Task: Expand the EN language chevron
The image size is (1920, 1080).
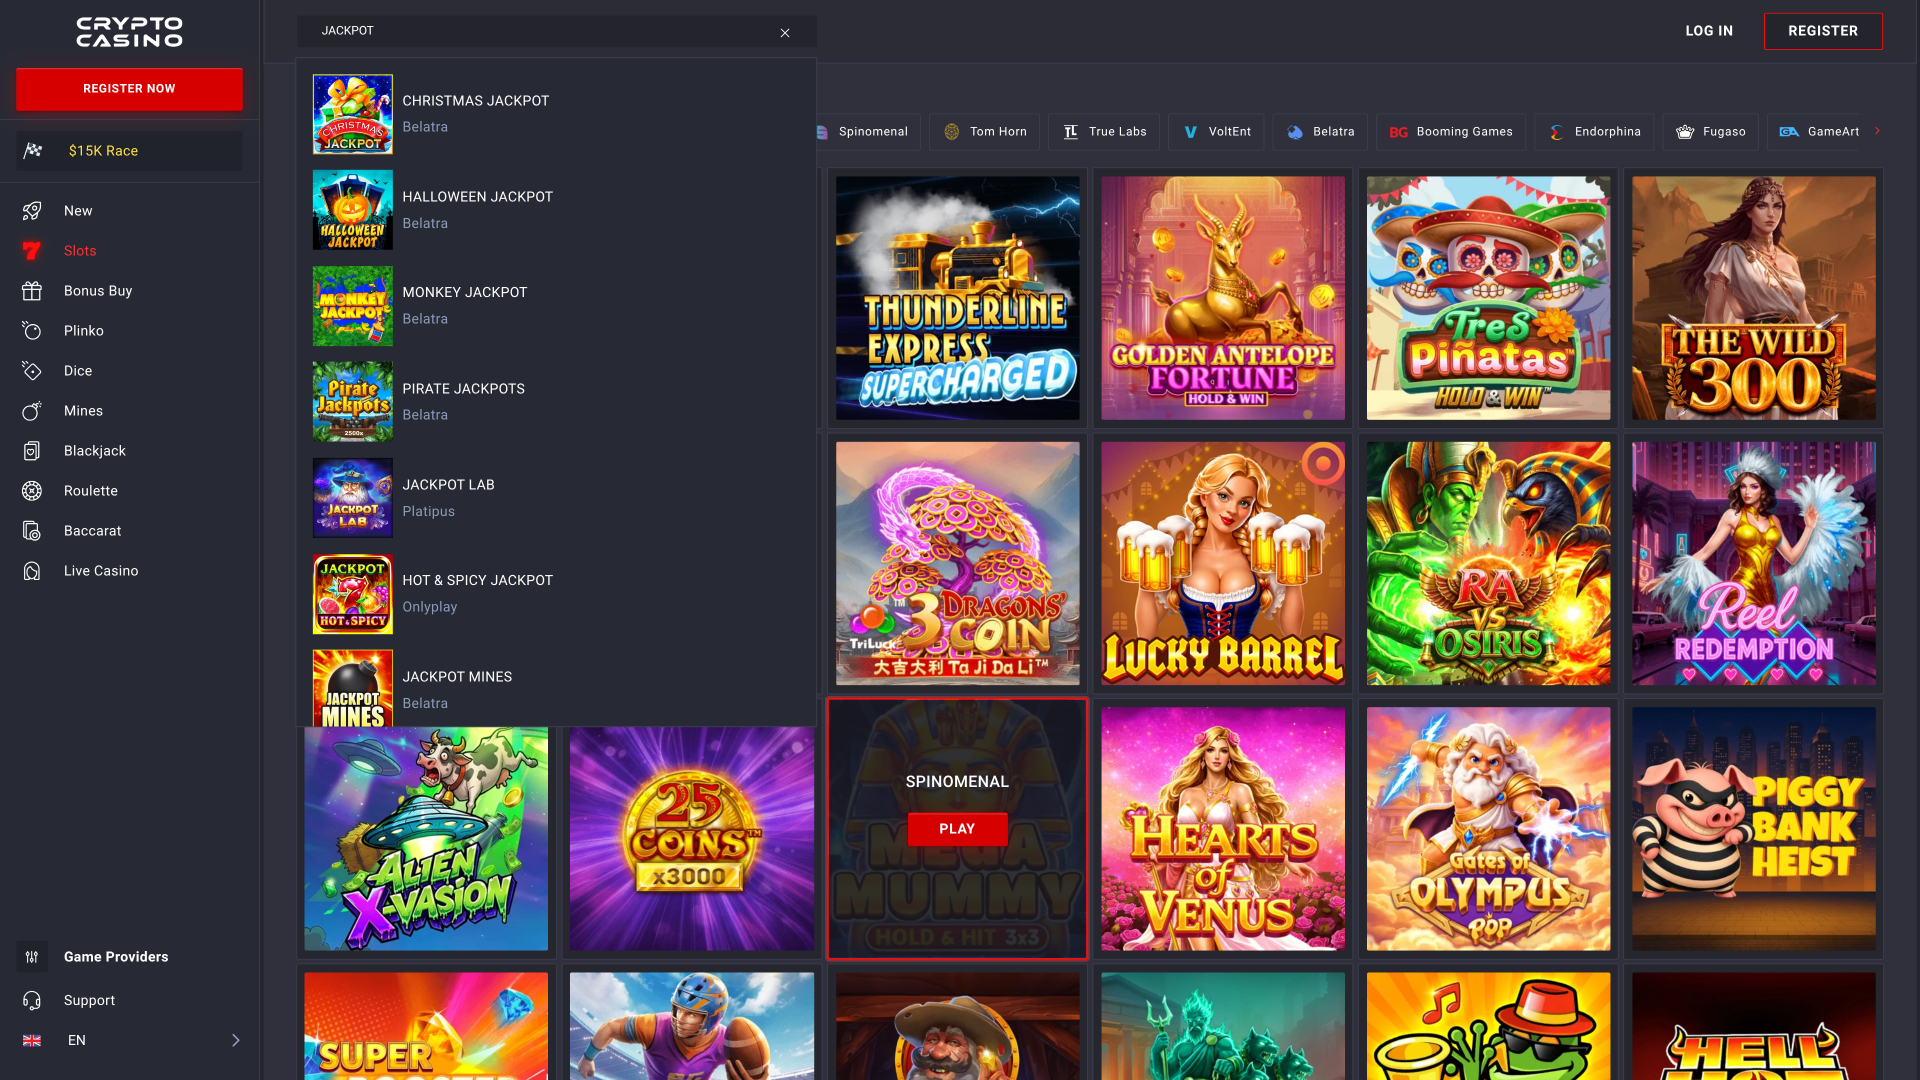Action: pos(236,1041)
